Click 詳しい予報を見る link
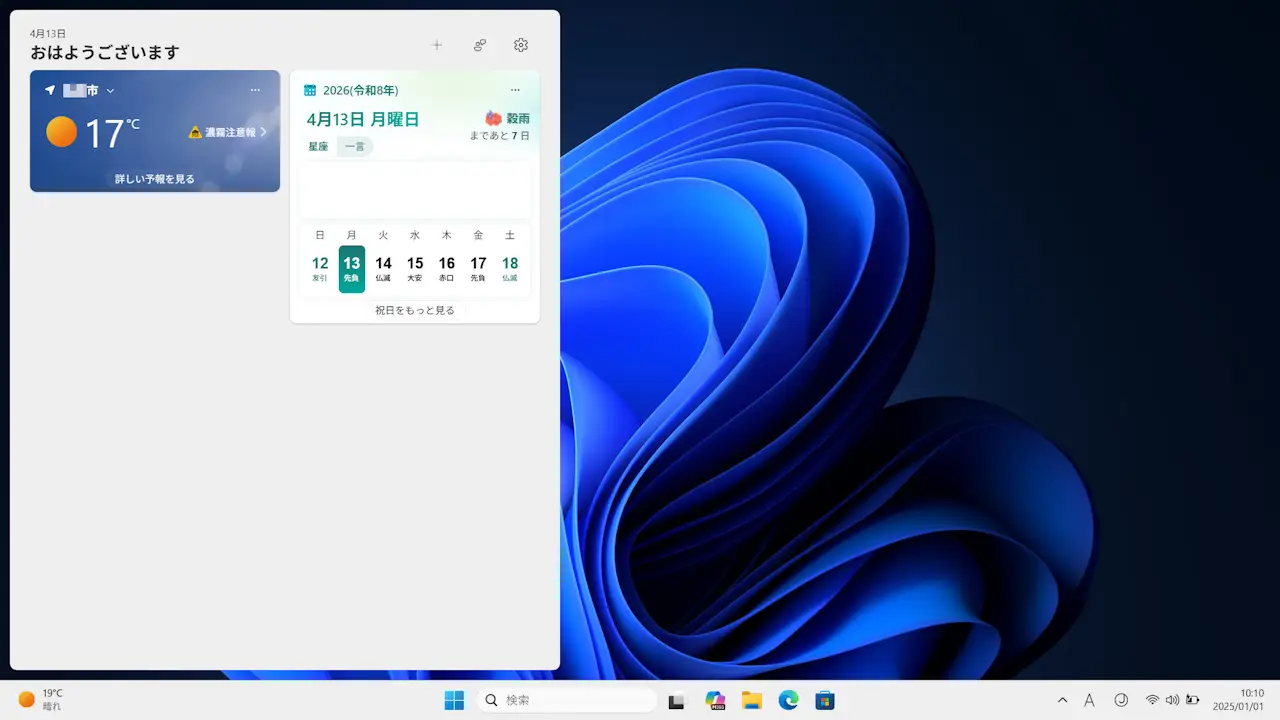The image size is (1280, 720). pos(155,179)
